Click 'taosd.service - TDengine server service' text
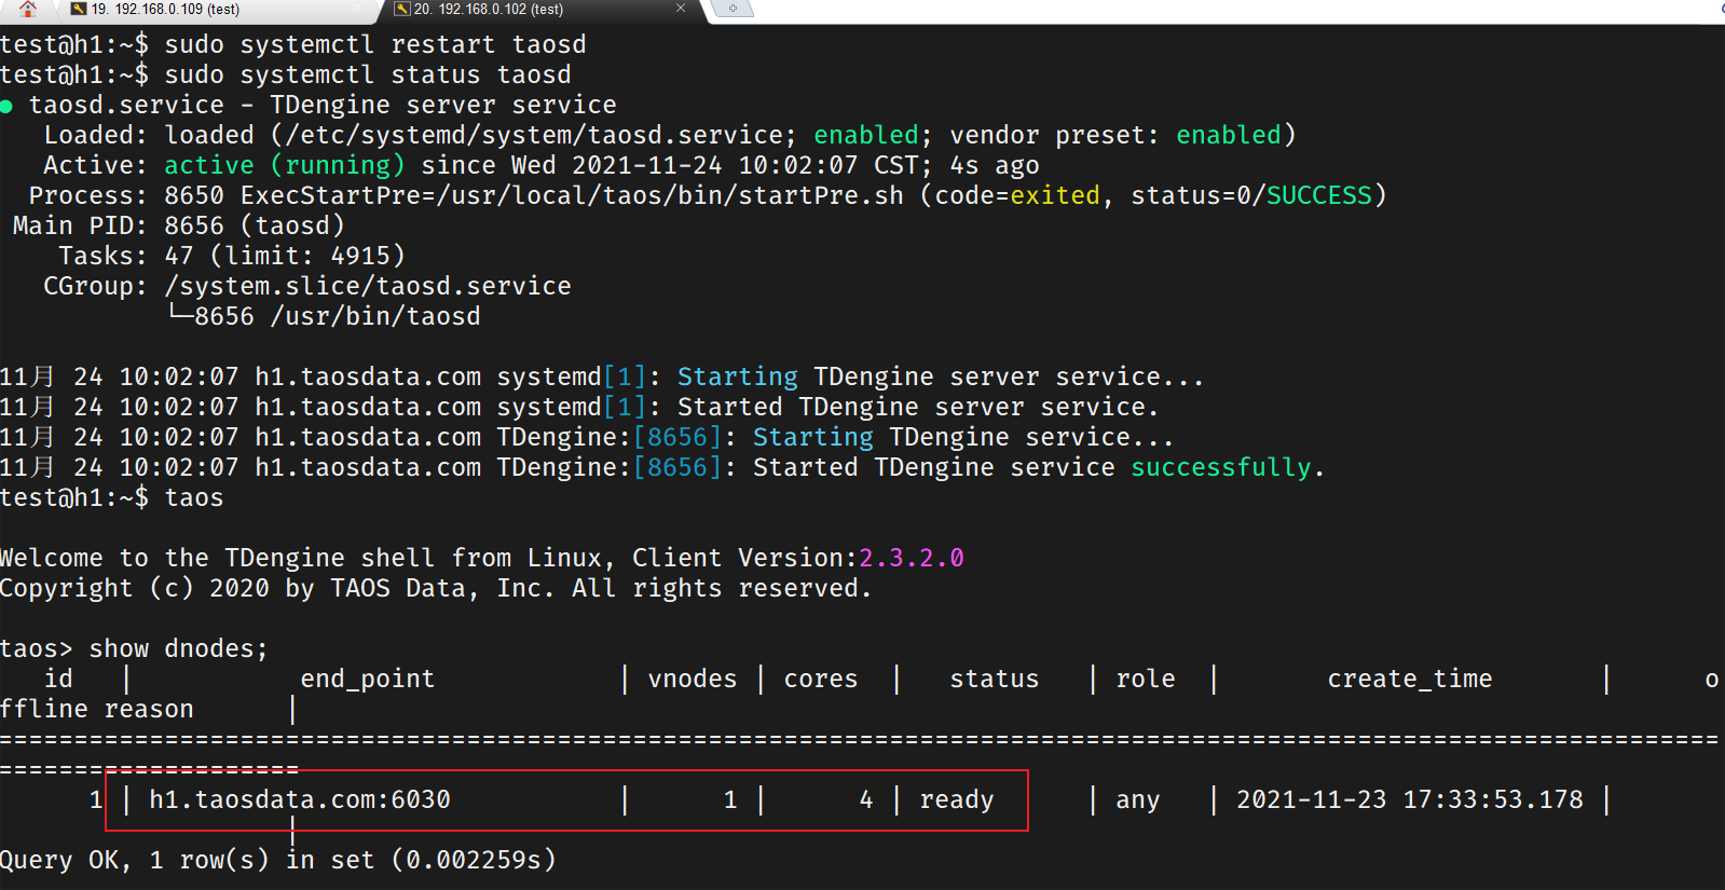This screenshot has width=1725, height=890. (323, 105)
